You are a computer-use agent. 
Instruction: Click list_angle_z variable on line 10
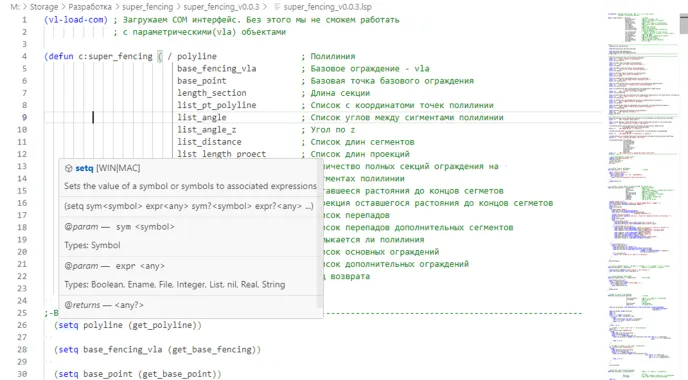(207, 130)
